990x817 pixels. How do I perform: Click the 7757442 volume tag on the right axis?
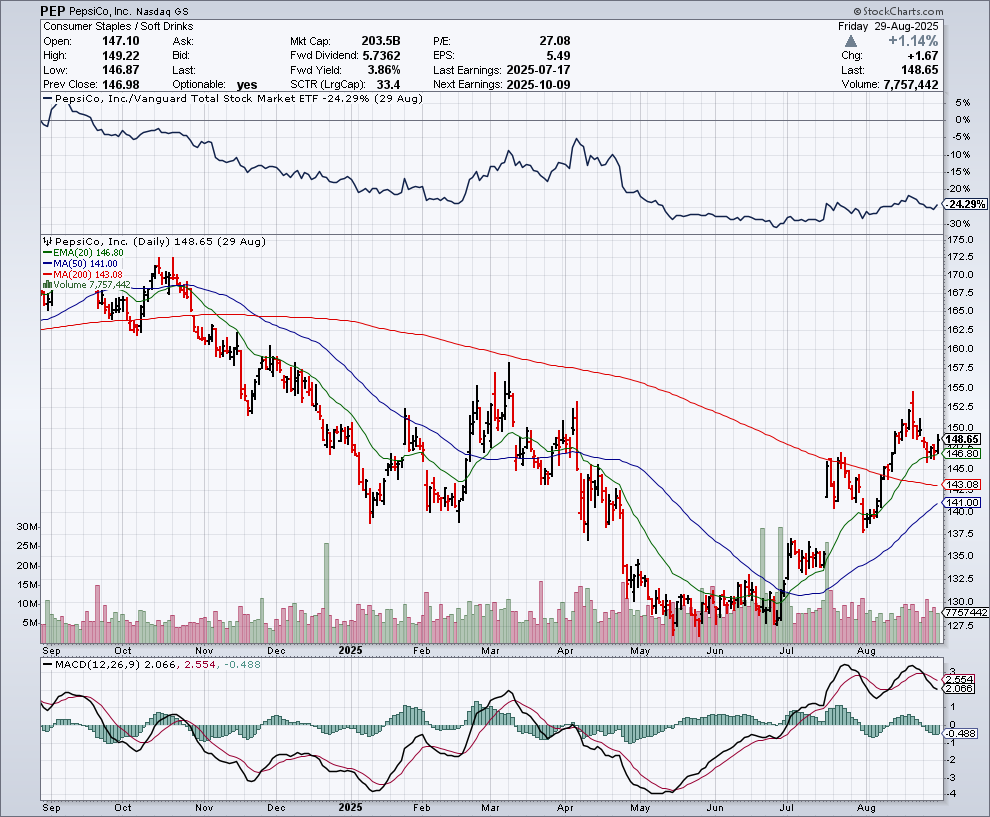click(965, 612)
